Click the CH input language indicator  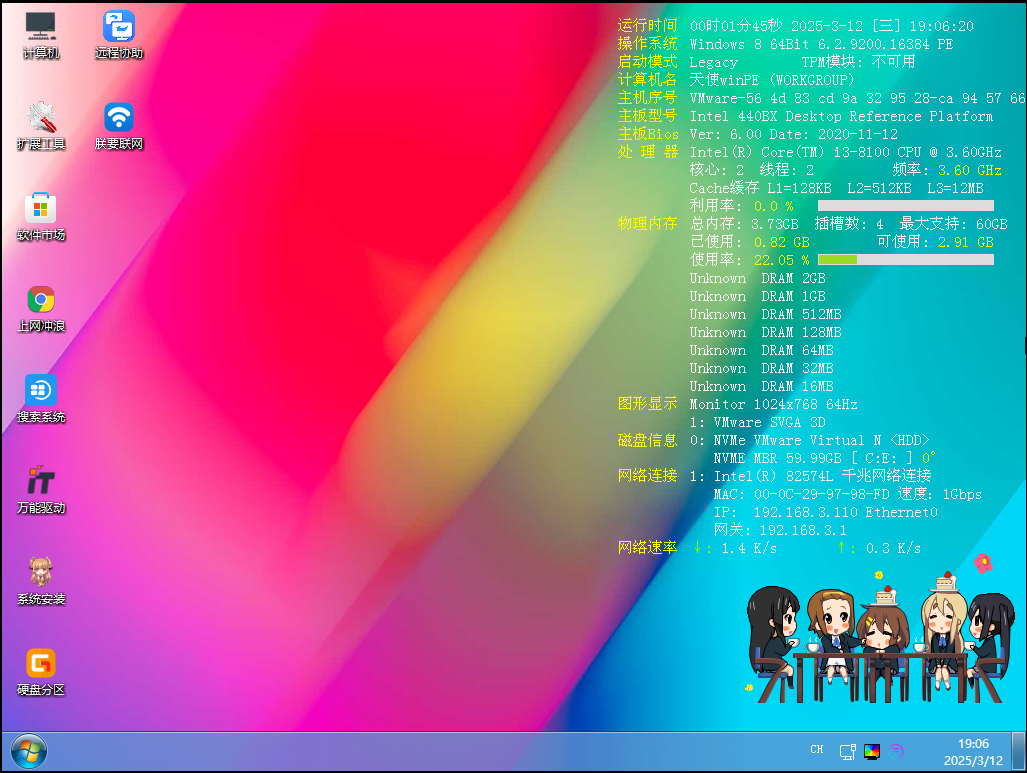(817, 750)
